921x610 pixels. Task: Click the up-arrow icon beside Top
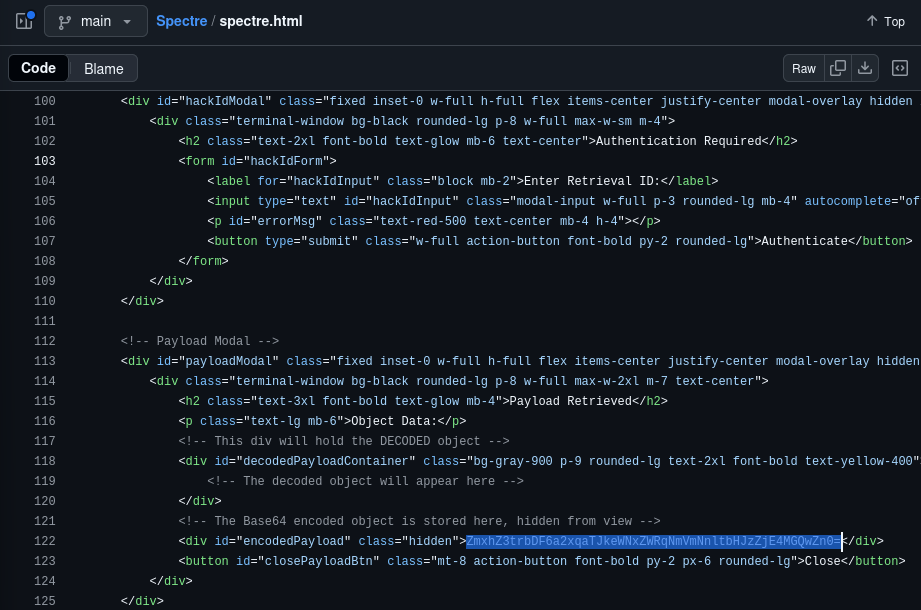(x=872, y=21)
